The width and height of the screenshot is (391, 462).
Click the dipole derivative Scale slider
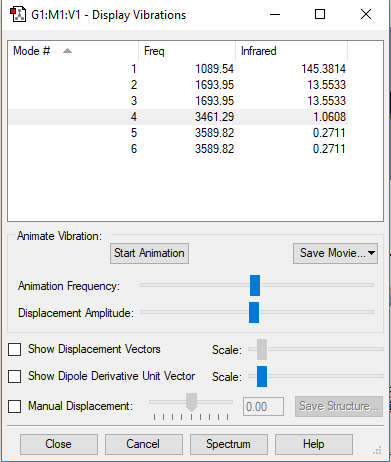click(x=262, y=376)
